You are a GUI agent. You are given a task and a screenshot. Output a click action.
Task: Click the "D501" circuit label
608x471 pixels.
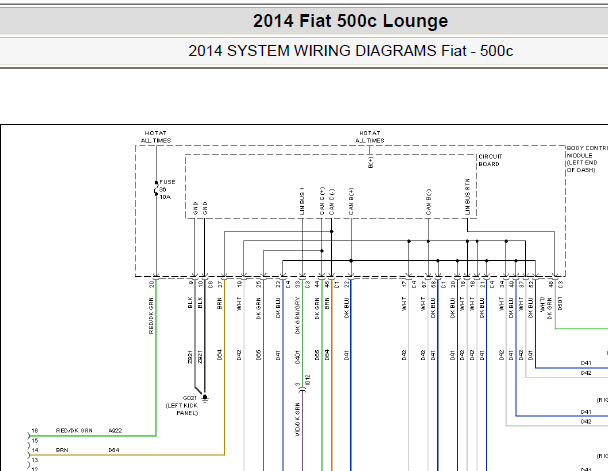click(560, 304)
